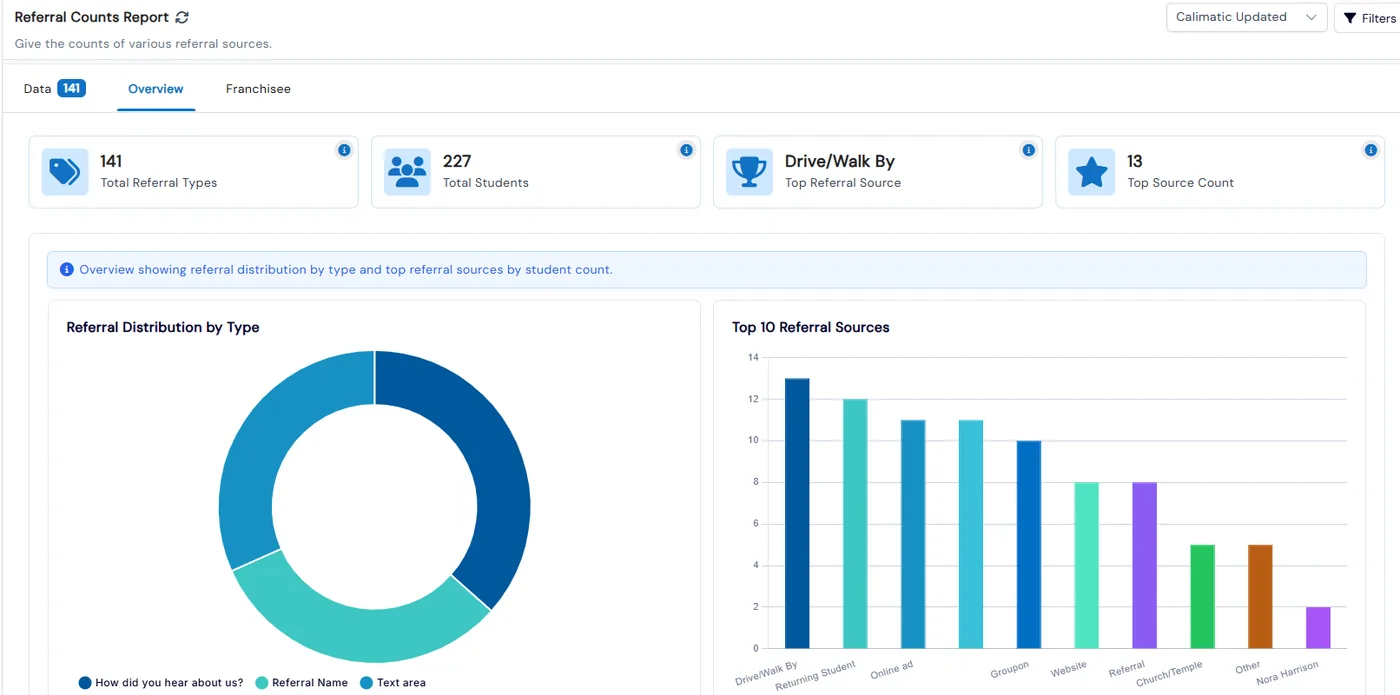The image size is (1400, 695).
Task: Click the 'Church/Temple' axis label
Action: (x=1169, y=674)
